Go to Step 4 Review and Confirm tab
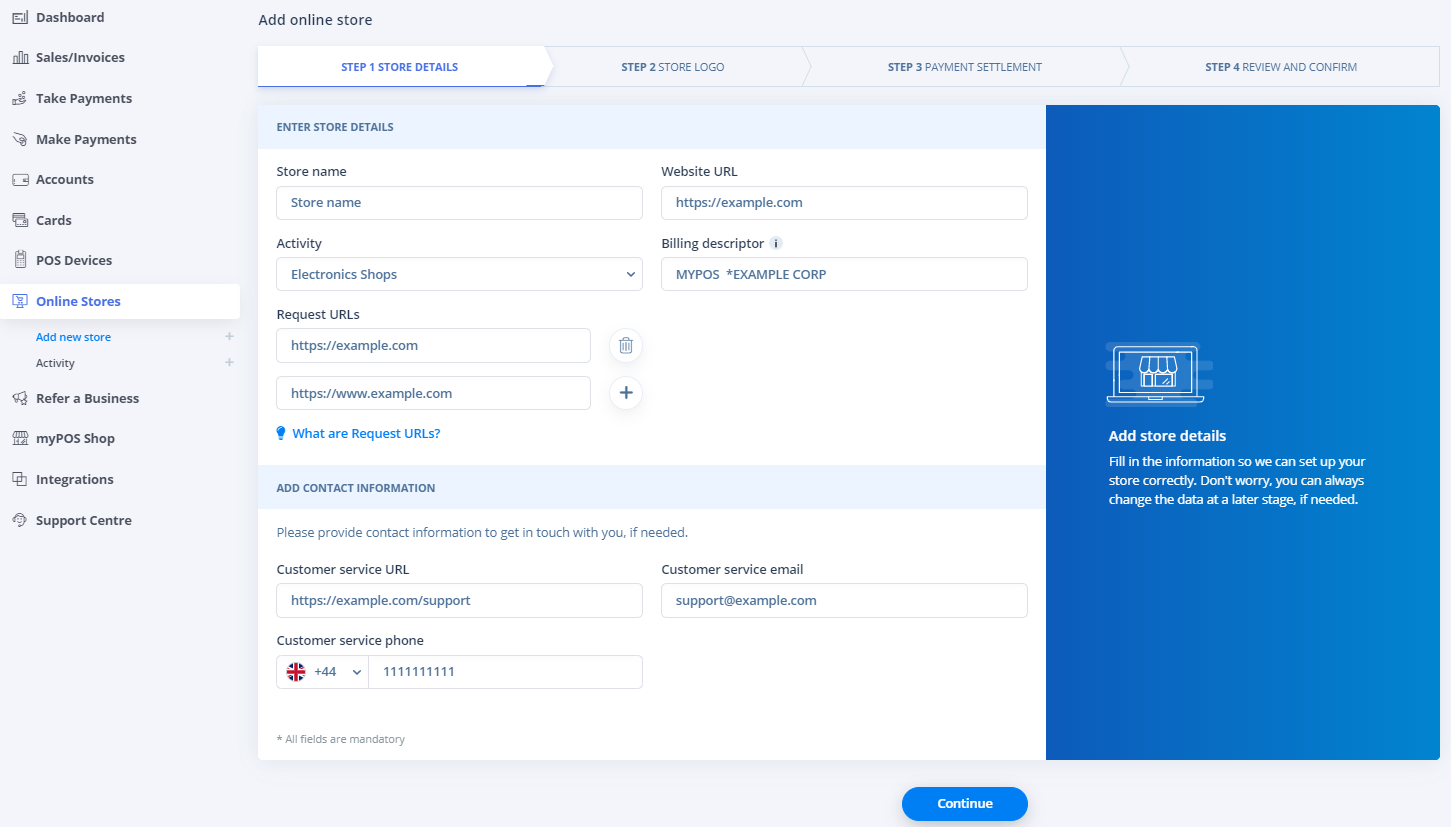 1281,67
